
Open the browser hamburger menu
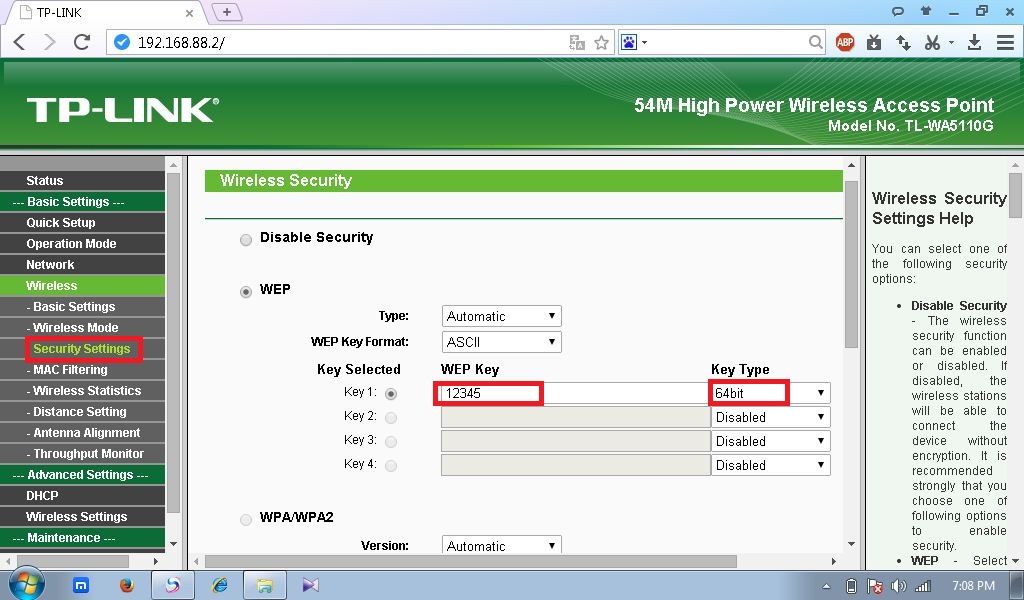pyautogui.click(x=1005, y=42)
